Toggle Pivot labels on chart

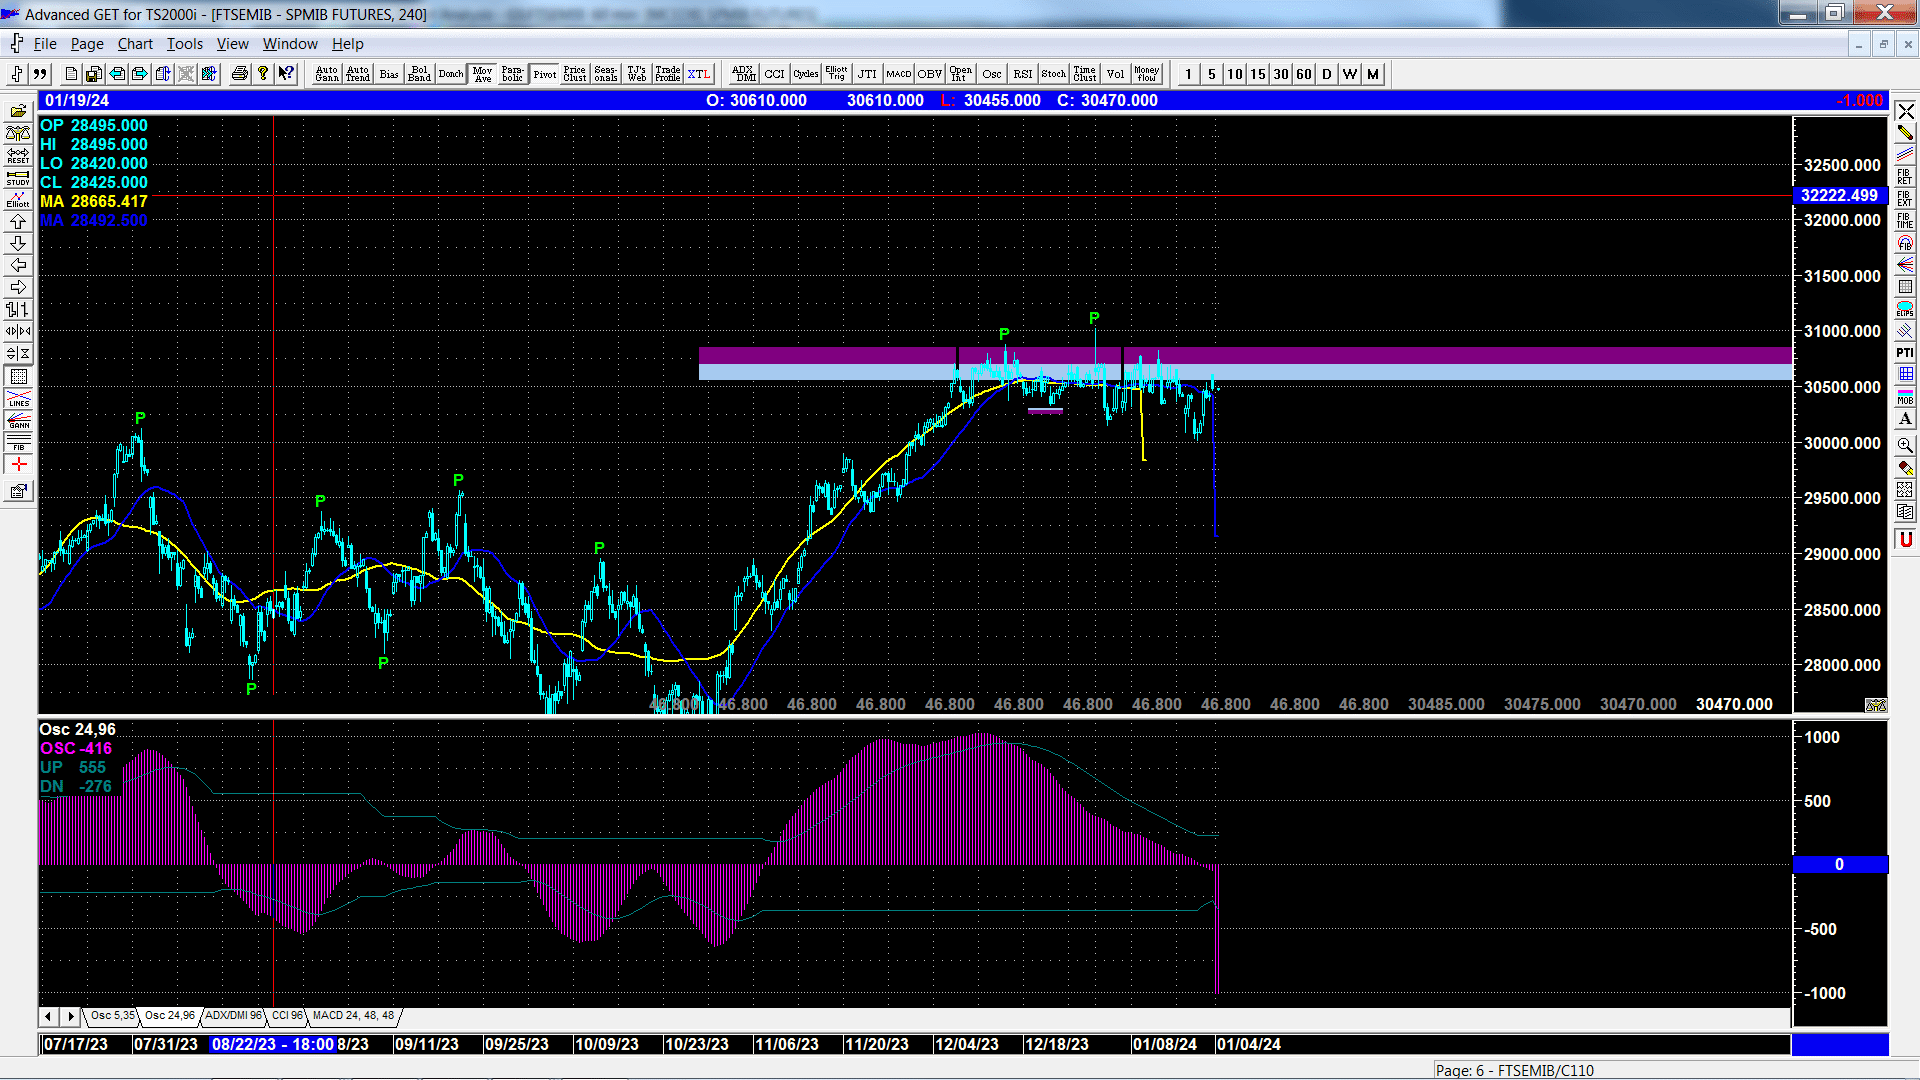tap(544, 74)
